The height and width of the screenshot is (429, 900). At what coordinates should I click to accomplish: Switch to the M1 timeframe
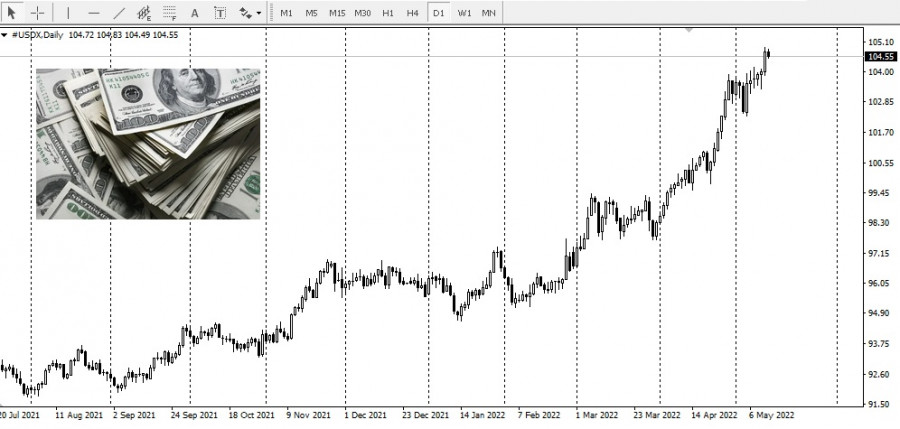coord(286,13)
